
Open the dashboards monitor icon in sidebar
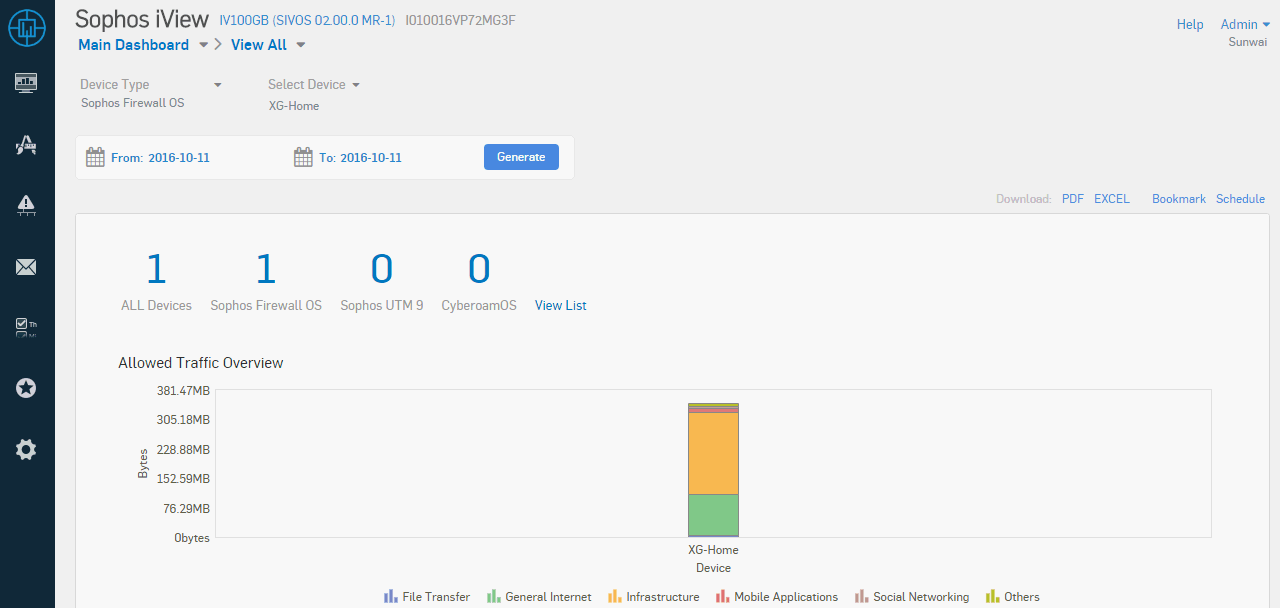pyautogui.click(x=26, y=82)
